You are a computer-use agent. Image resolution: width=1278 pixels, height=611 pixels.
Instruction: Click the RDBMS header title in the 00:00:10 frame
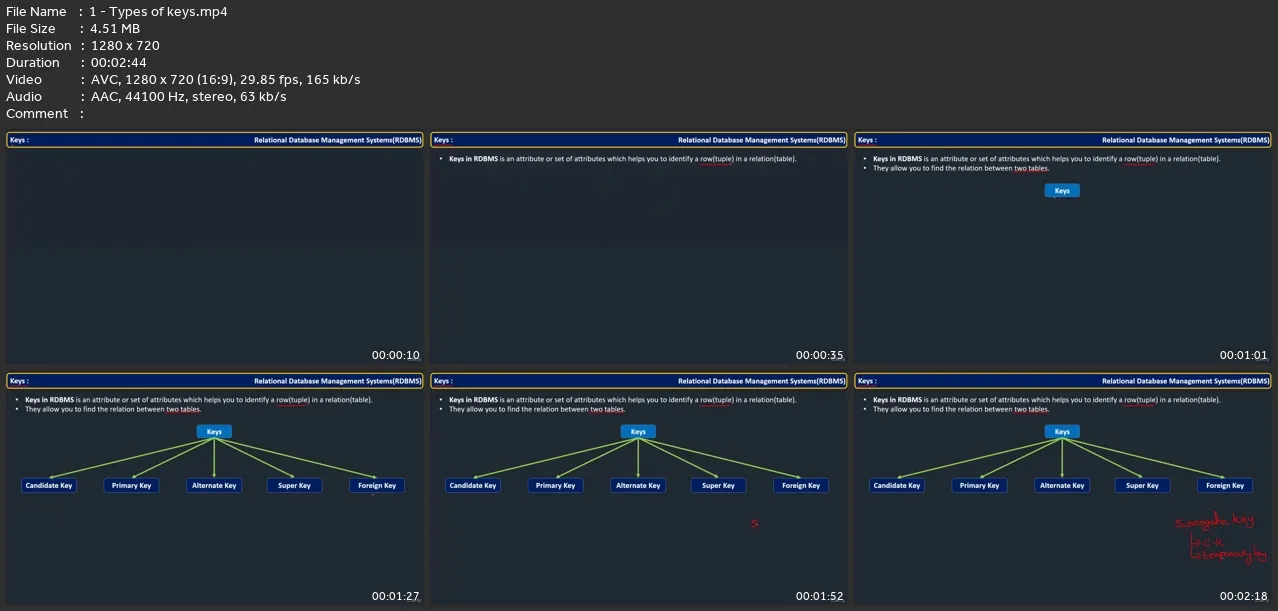(x=338, y=140)
